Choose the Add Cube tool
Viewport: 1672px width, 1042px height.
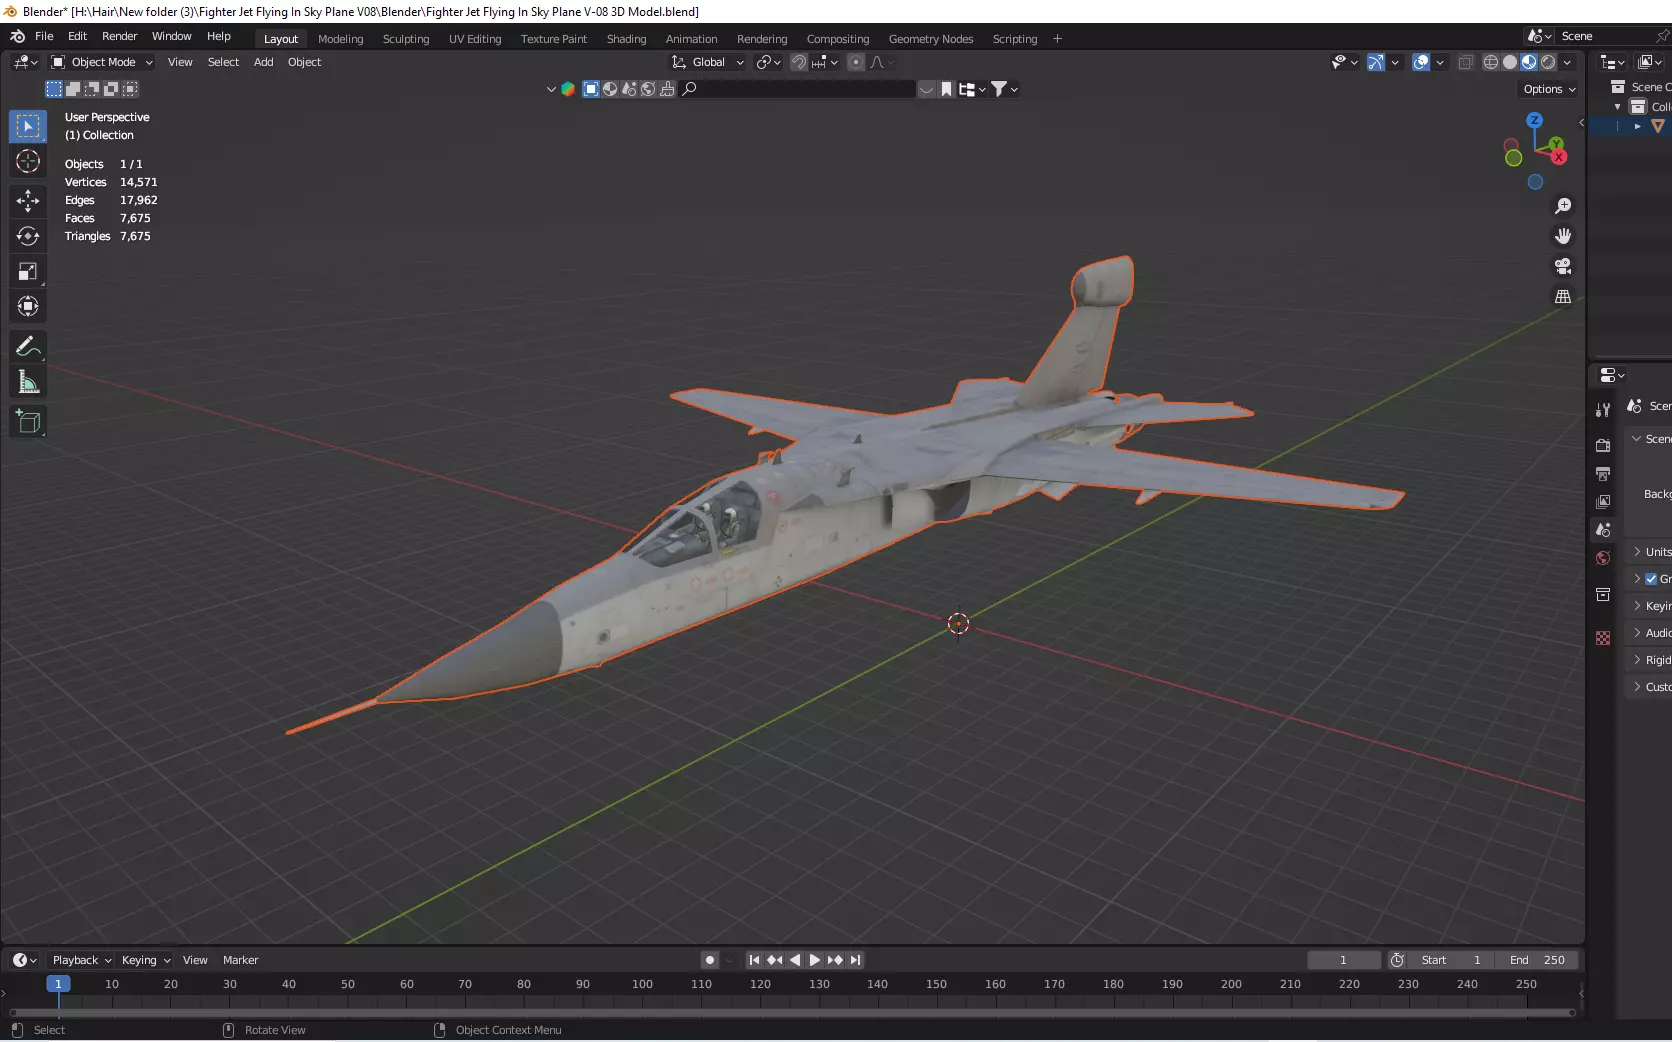click(x=28, y=422)
